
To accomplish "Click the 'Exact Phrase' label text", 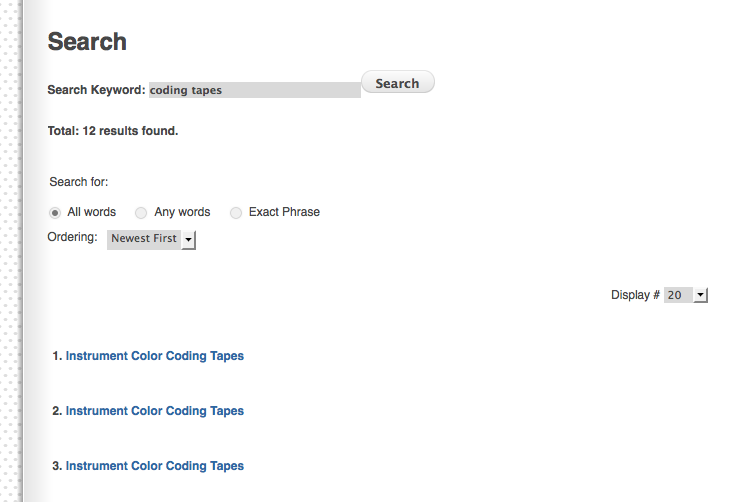I will (284, 212).
